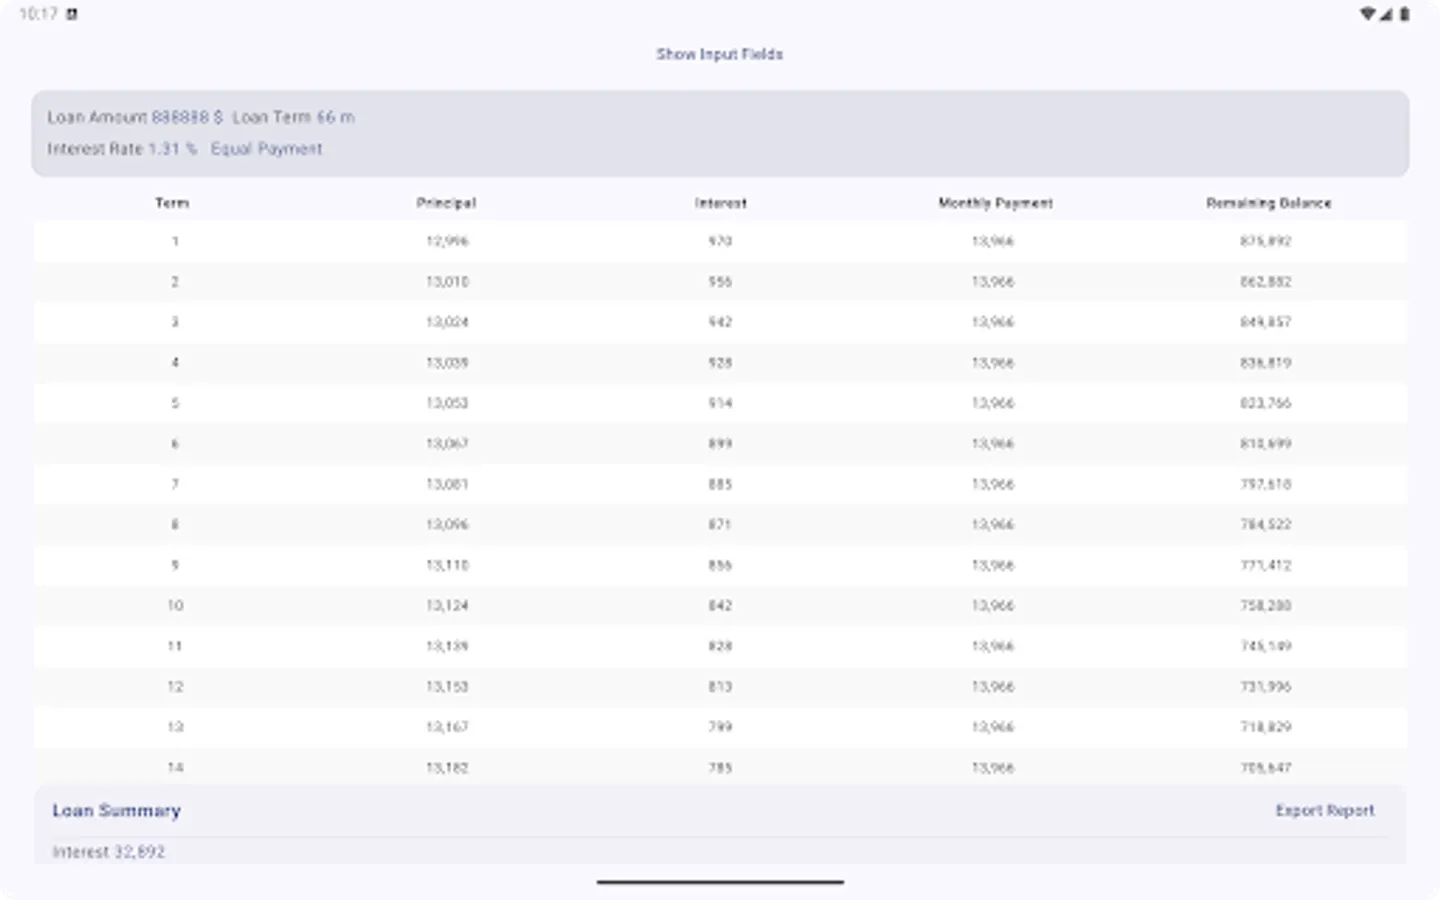Tap interest value 942
This screenshot has height=900, width=1440.
[x=720, y=322]
